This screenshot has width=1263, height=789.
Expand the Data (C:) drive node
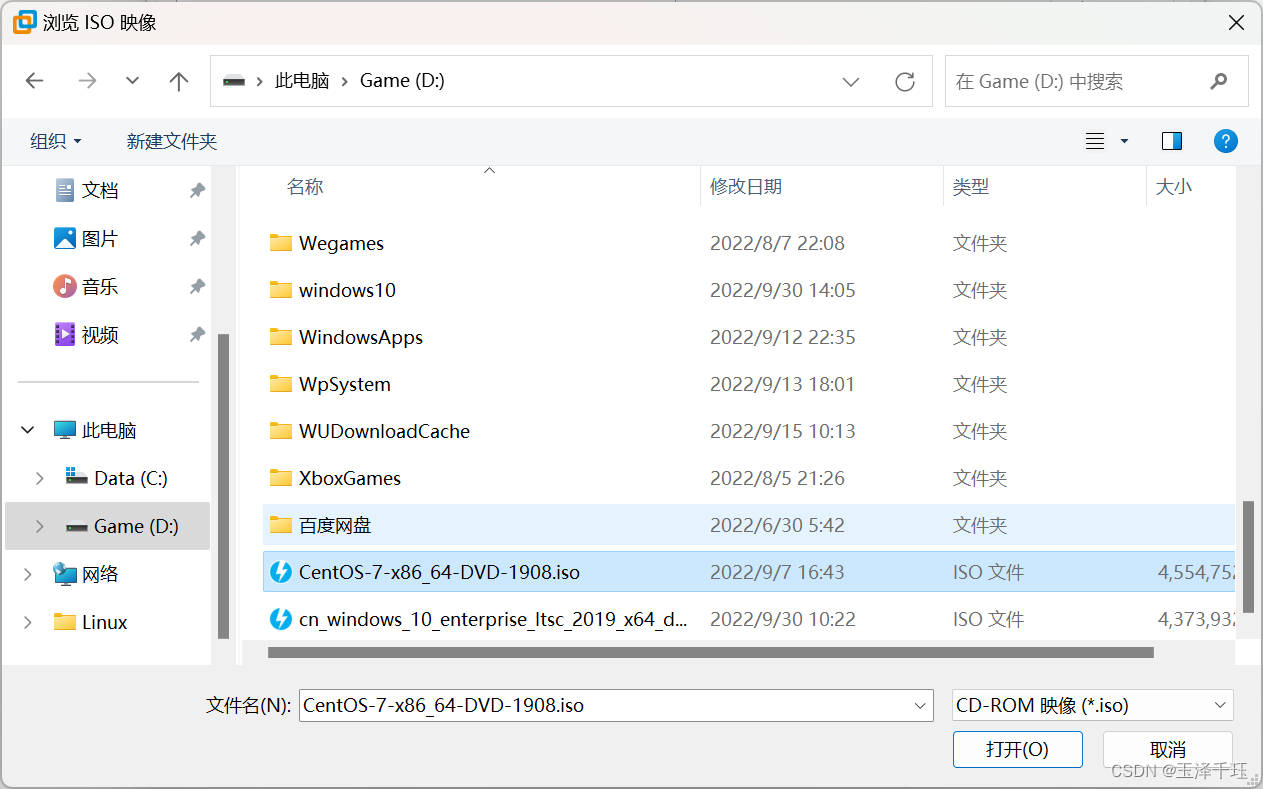(x=39, y=478)
